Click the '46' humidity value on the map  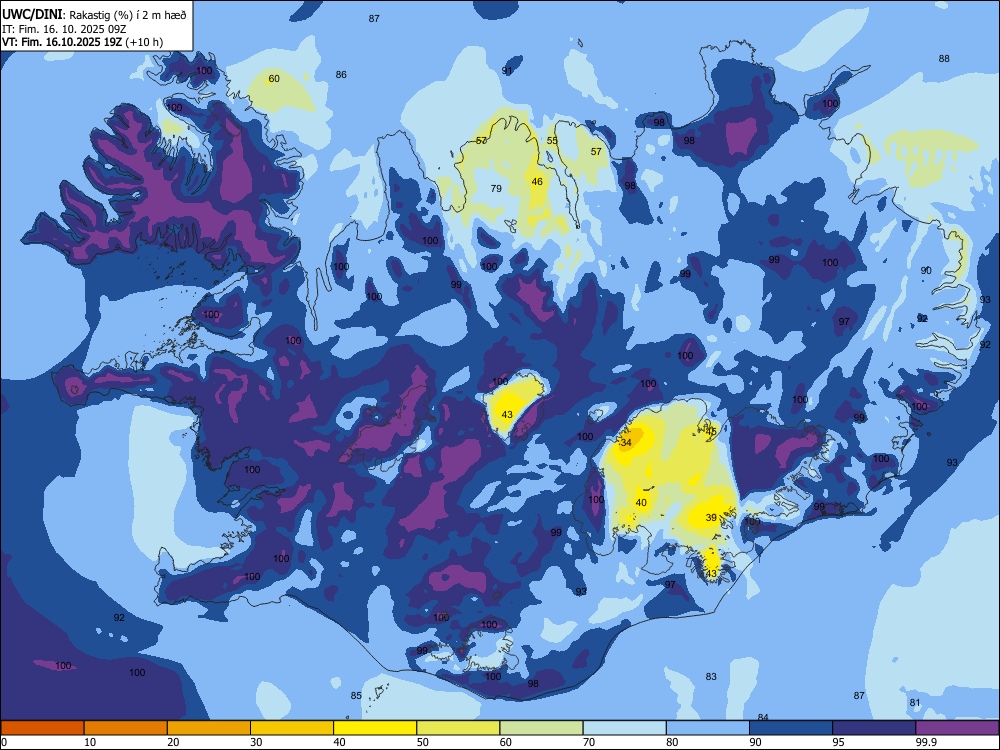pyautogui.click(x=537, y=182)
